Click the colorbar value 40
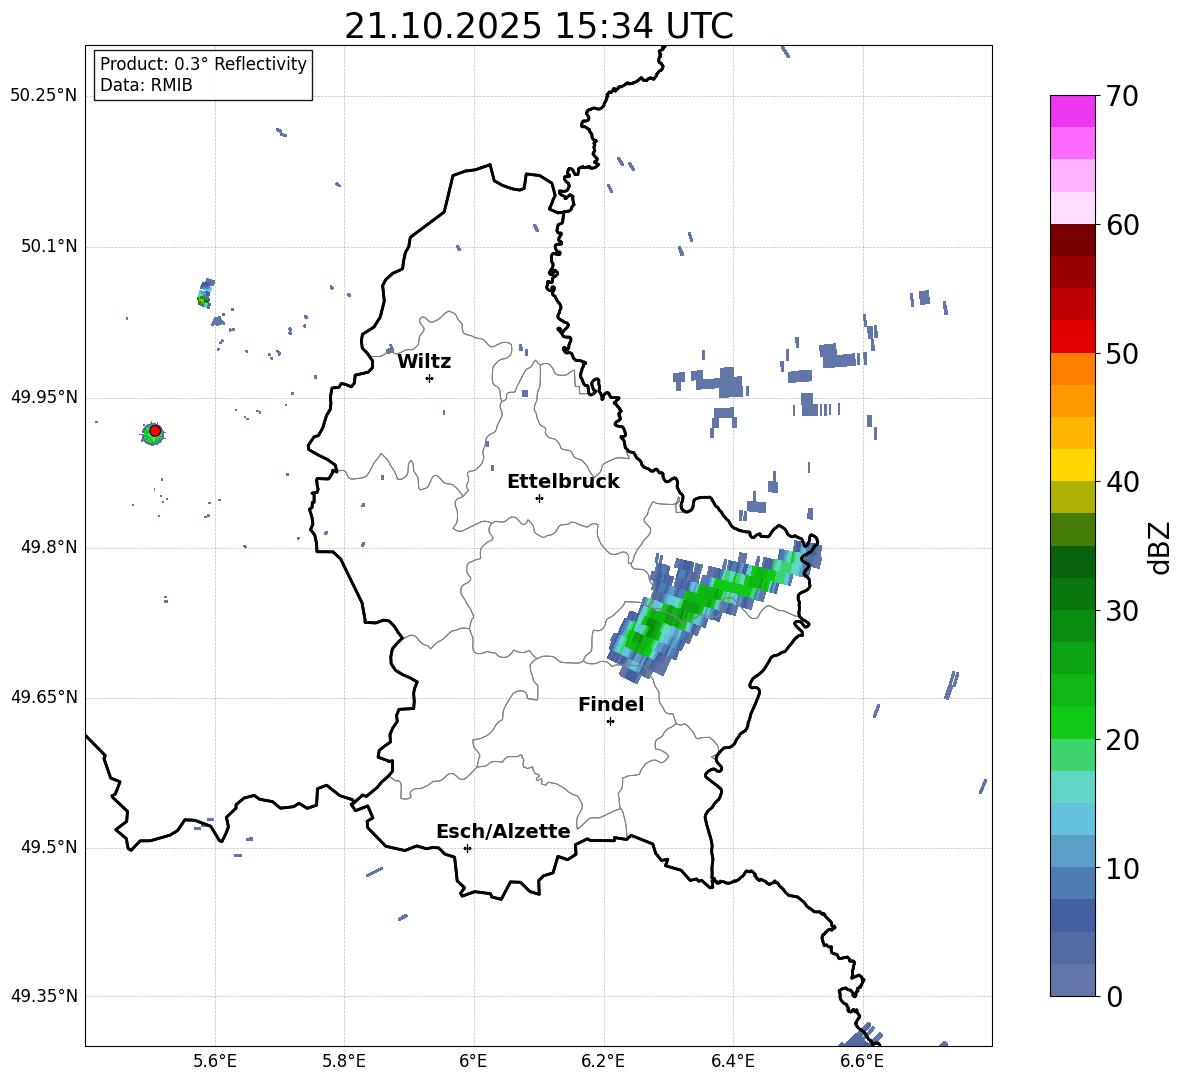This screenshot has width=1184, height=1081. tap(1122, 482)
